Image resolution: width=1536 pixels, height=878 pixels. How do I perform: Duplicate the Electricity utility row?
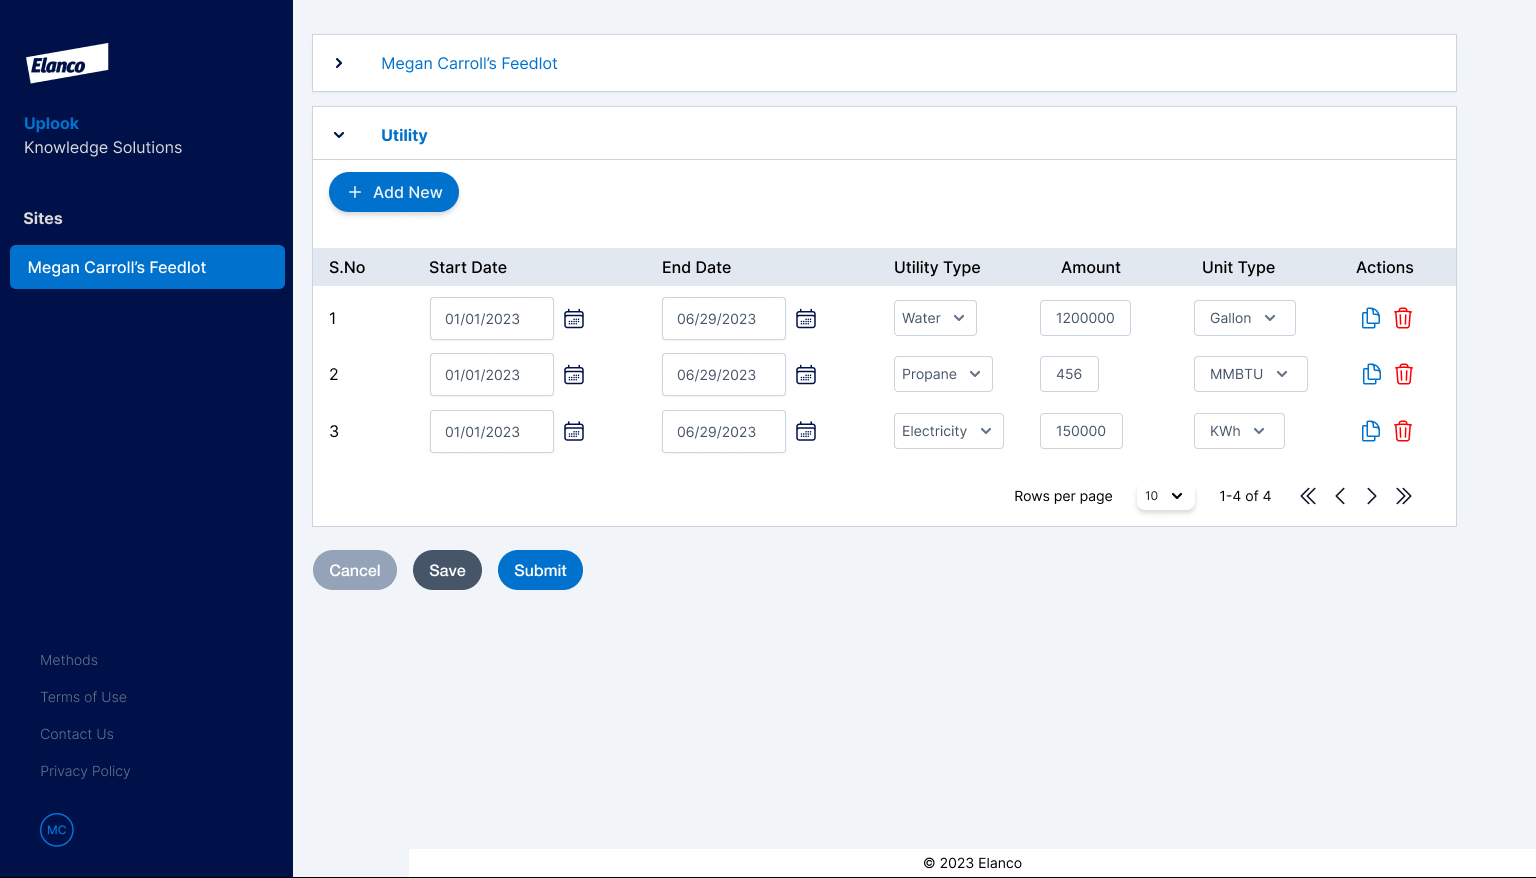1371,431
